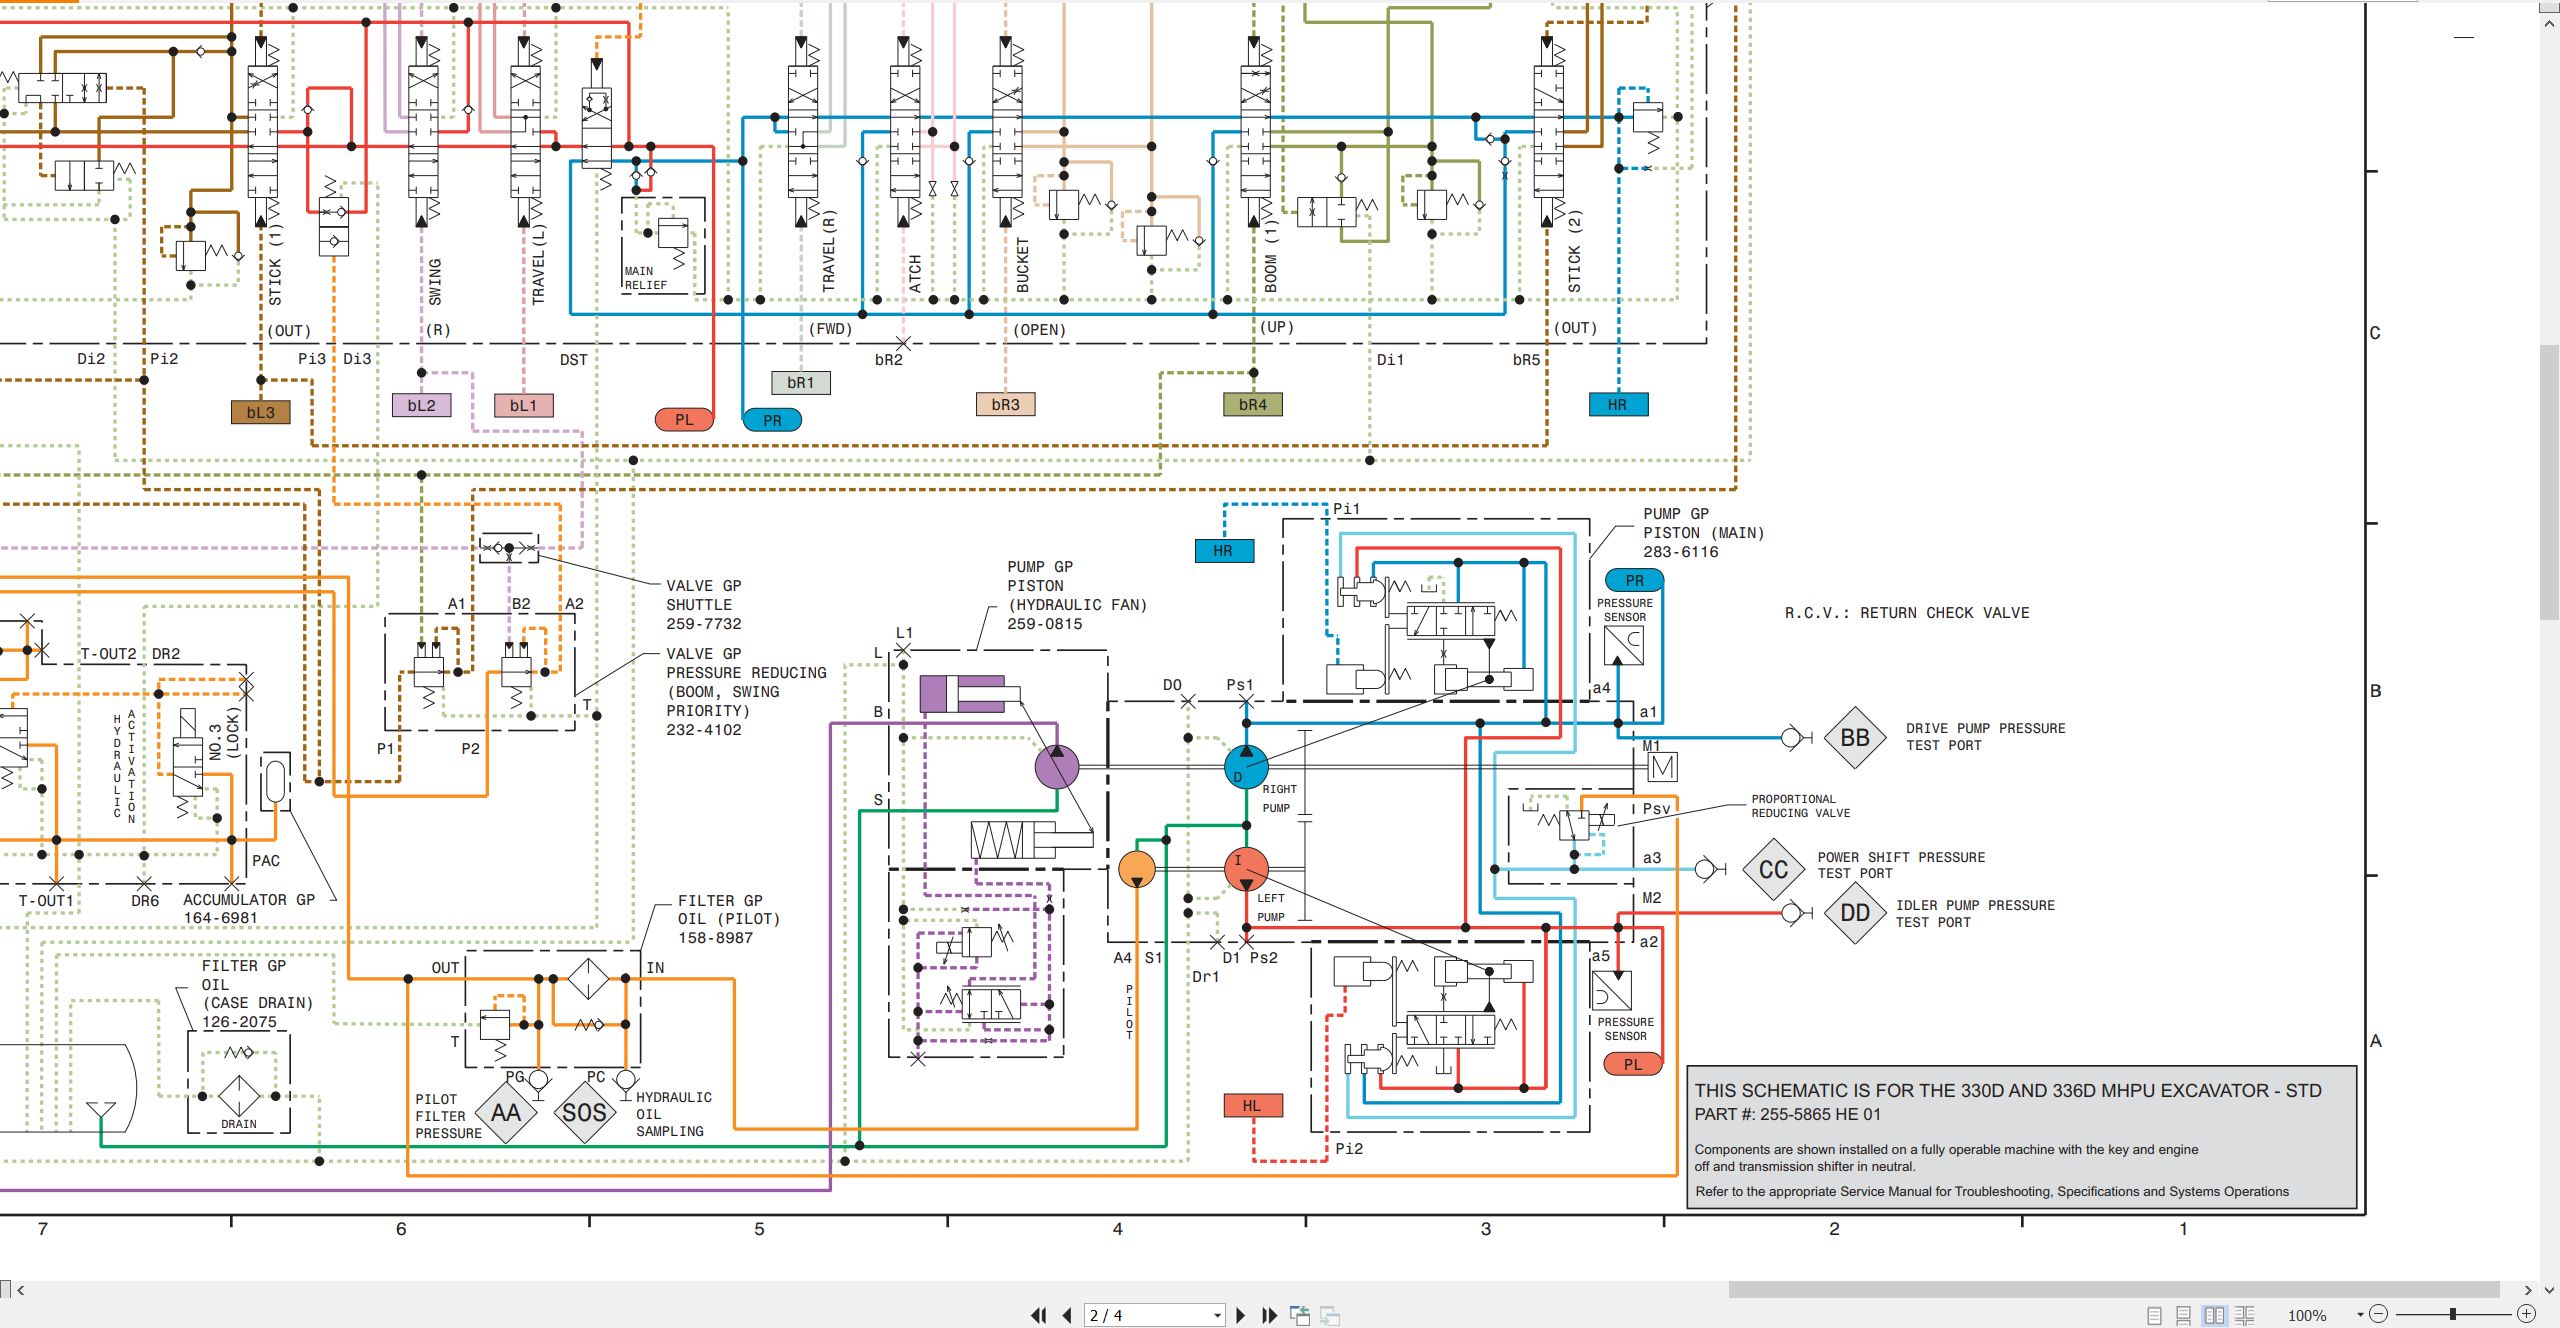Click the 'DD' diamond test port marker
Image resolution: width=2560 pixels, height=1328 pixels.
pyautogui.click(x=1855, y=913)
